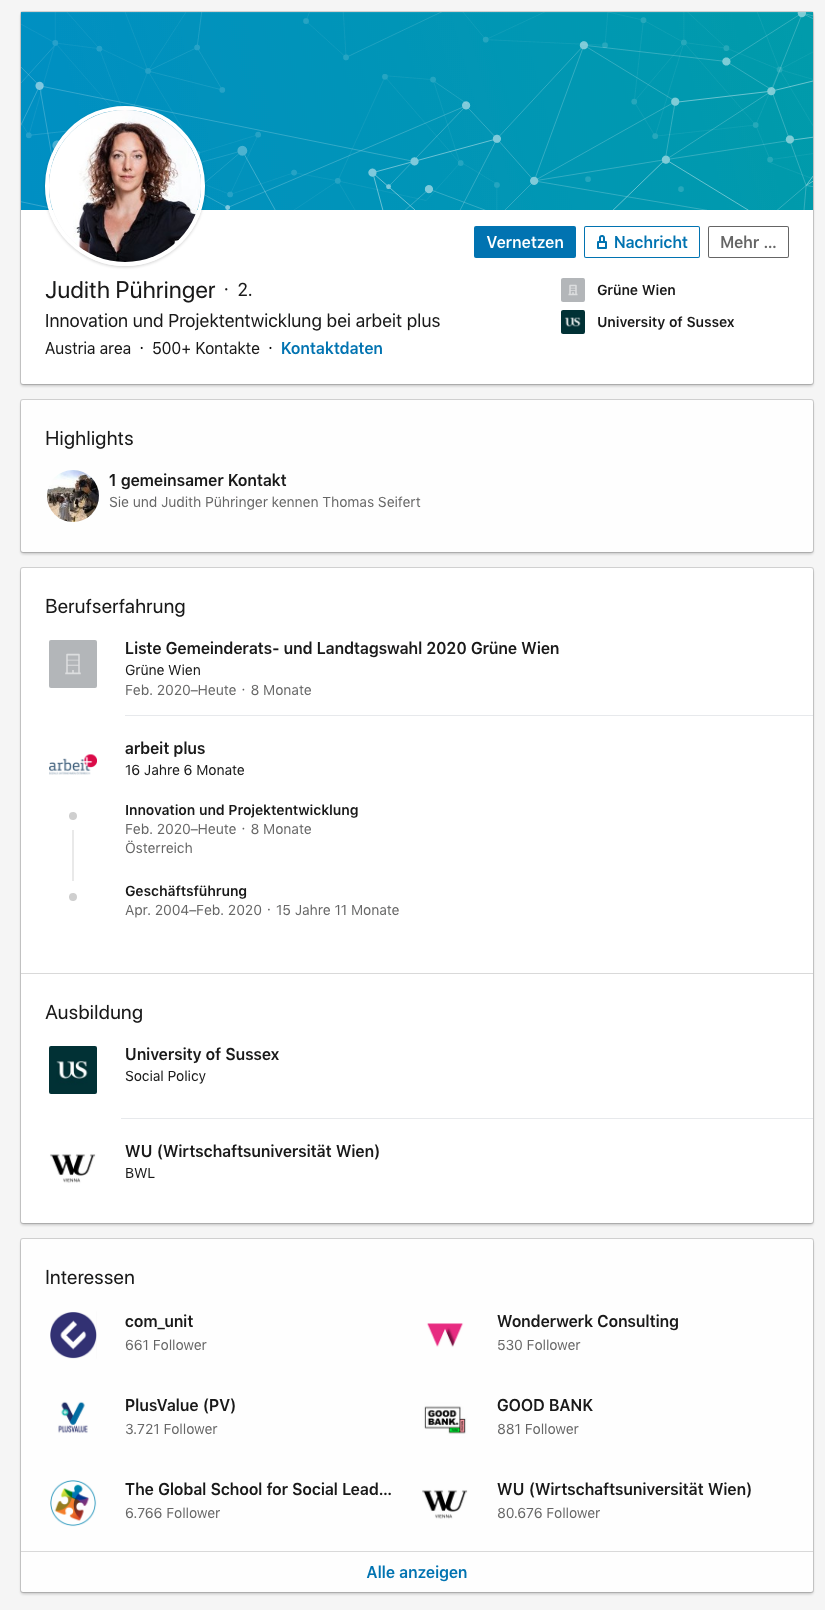
Task: Open the PlusValue logo icon
Action: 73,1418
